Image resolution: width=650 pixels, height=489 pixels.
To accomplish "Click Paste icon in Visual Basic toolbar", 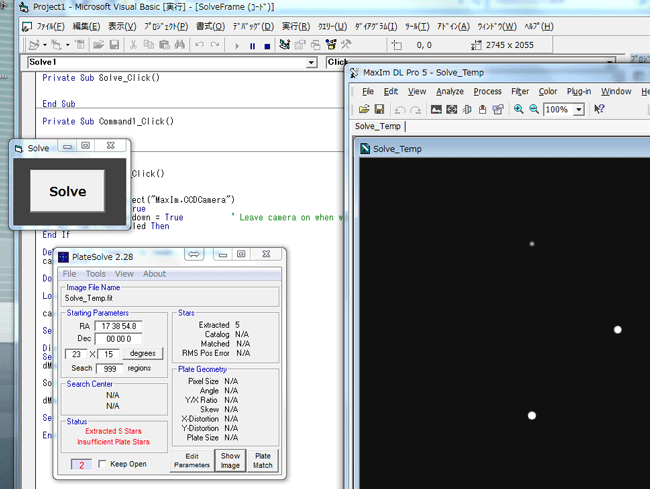I will [164, 45].
